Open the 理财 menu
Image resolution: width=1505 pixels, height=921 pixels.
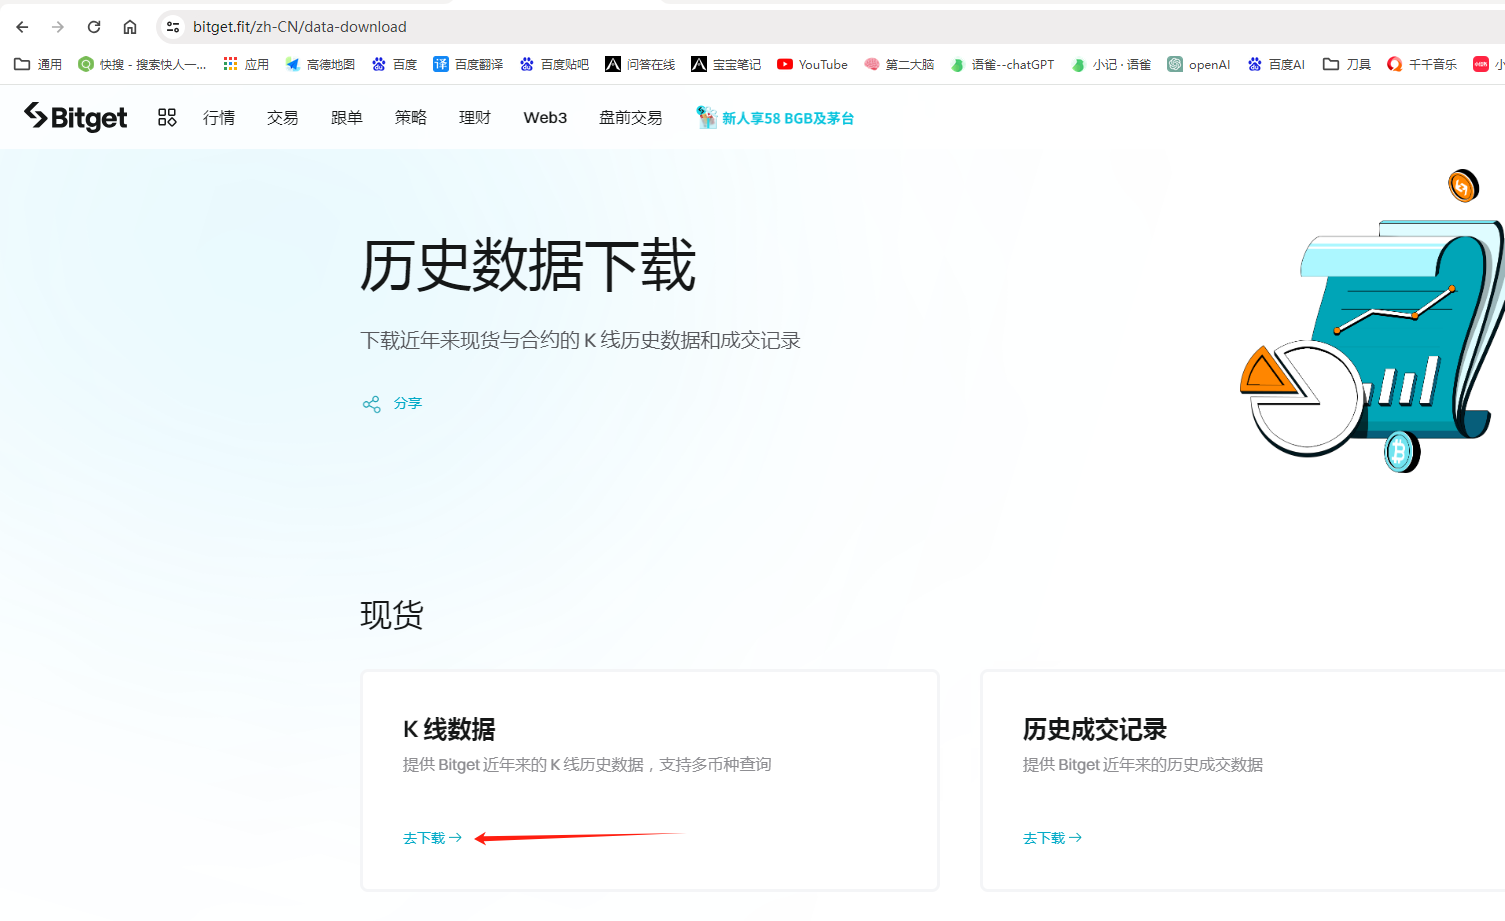coord(475,117)
